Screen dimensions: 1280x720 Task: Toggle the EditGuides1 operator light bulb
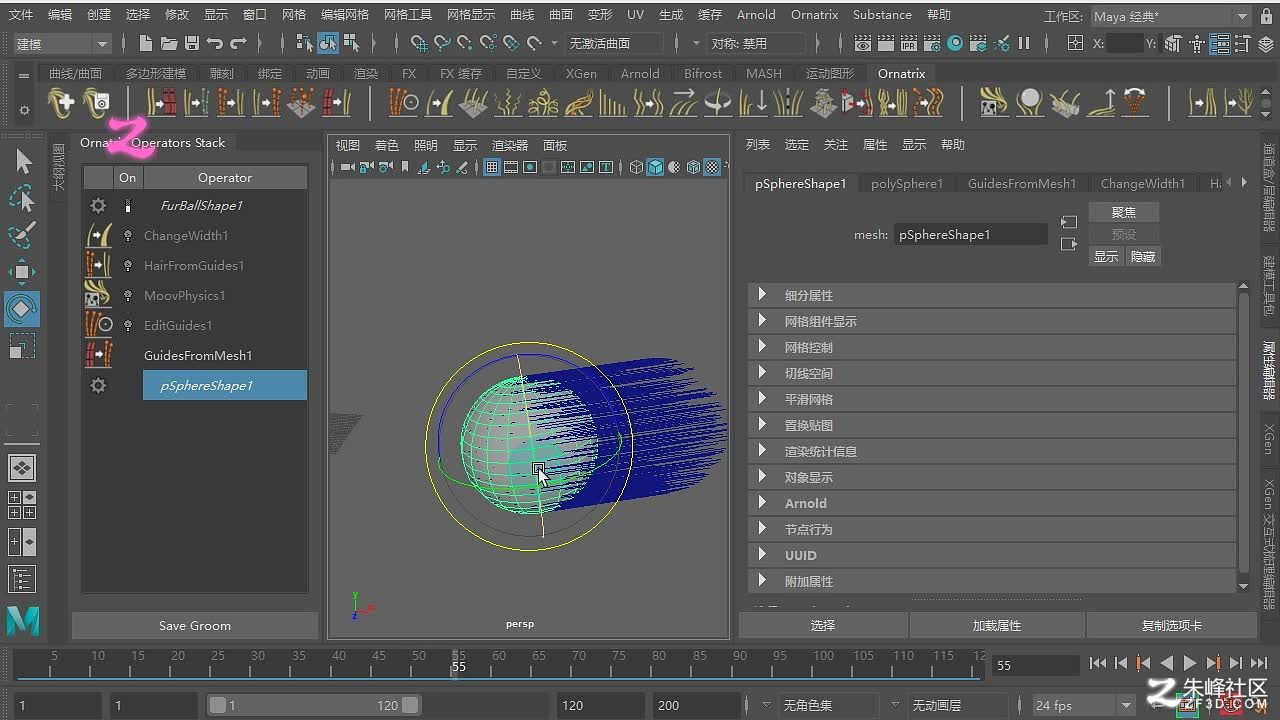(128, 326)
